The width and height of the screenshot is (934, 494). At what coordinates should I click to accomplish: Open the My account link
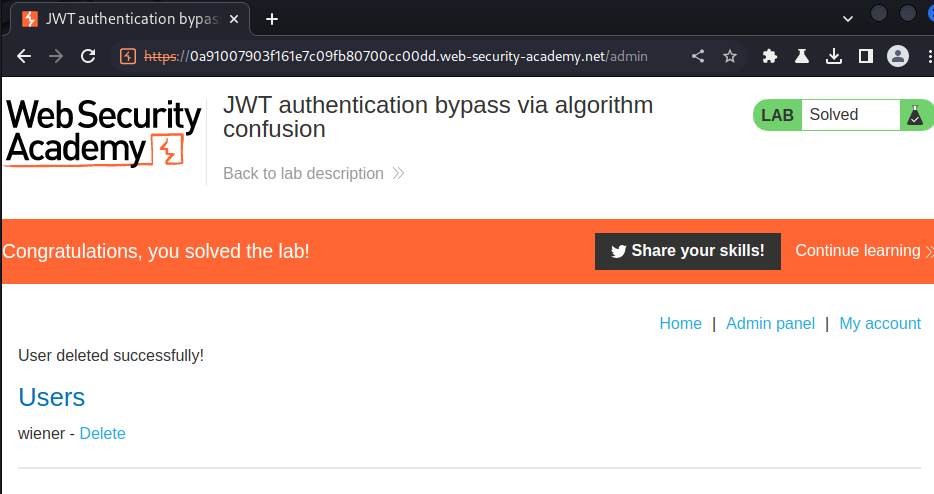coord(880,324)
